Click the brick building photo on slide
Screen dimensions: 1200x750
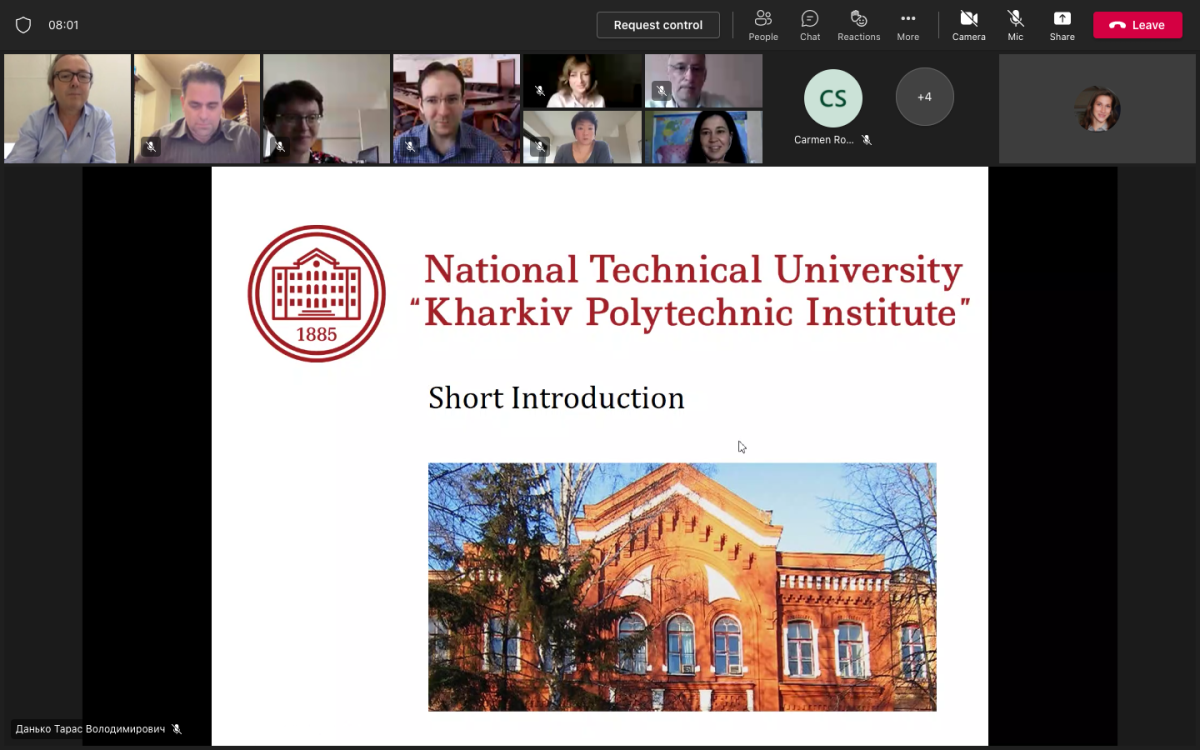(x=682, y=587)
